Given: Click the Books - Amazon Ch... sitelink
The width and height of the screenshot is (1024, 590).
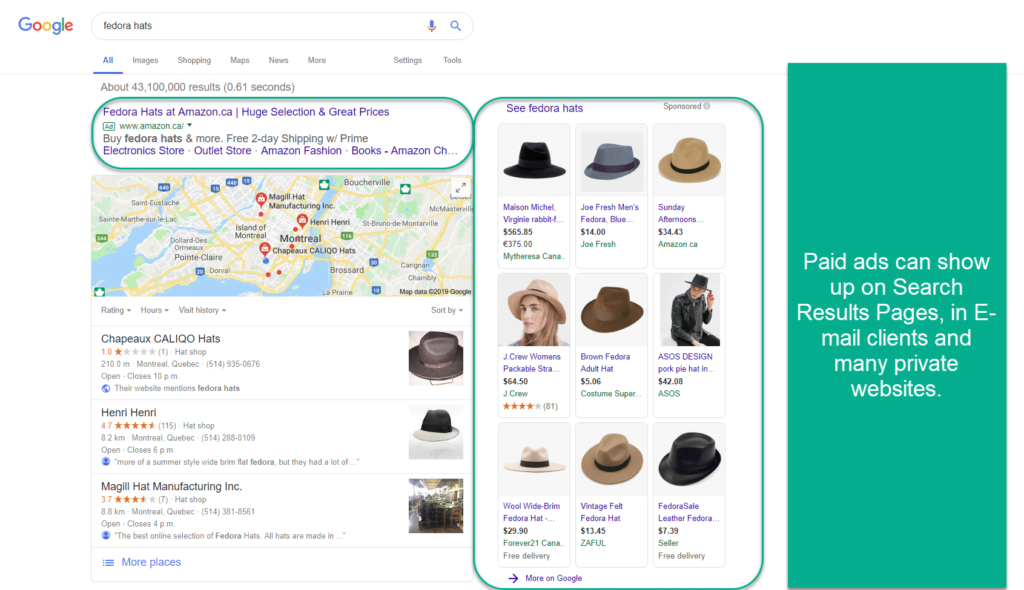Looking at the screenshot, I should (404, 151).
